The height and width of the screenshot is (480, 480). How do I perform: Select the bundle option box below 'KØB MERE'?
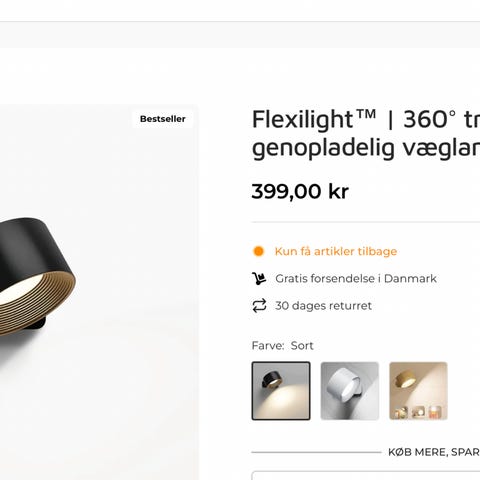(x=366, y=475)
